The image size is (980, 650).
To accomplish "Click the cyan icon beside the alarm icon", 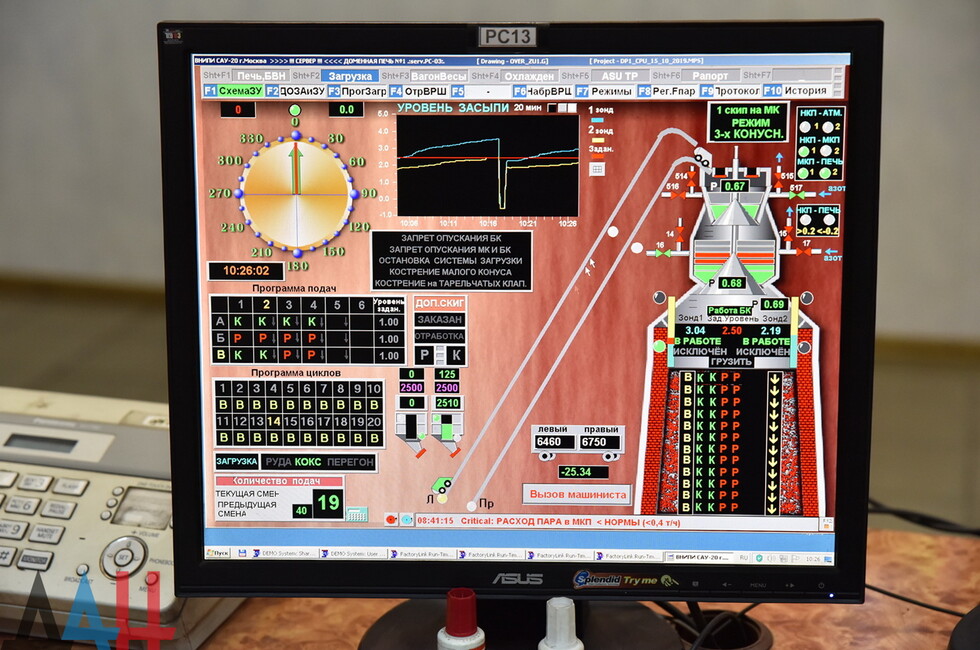I will point(406,520).
